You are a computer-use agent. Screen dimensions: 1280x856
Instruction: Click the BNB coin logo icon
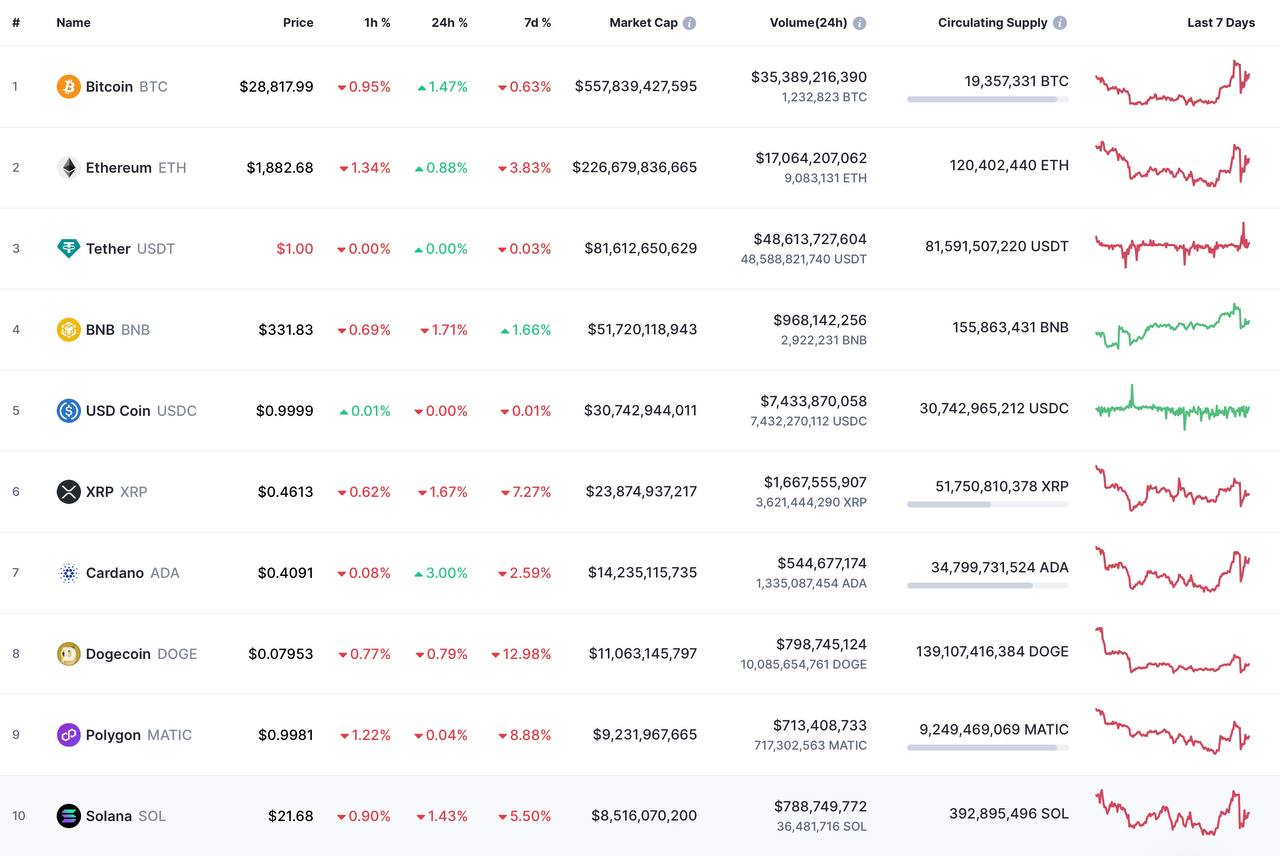tap(68, 330)
